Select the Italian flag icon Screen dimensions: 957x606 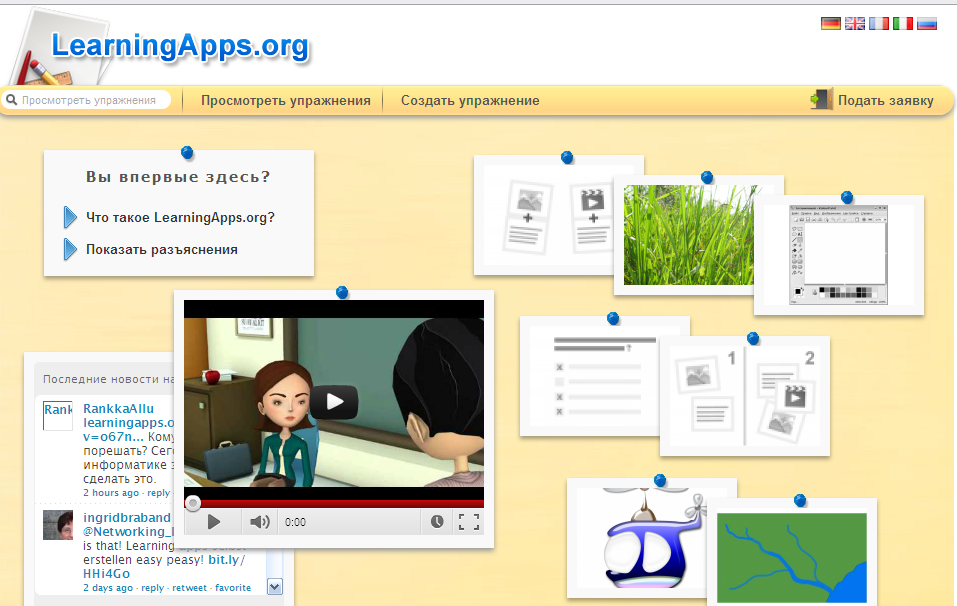click(902, 22)
